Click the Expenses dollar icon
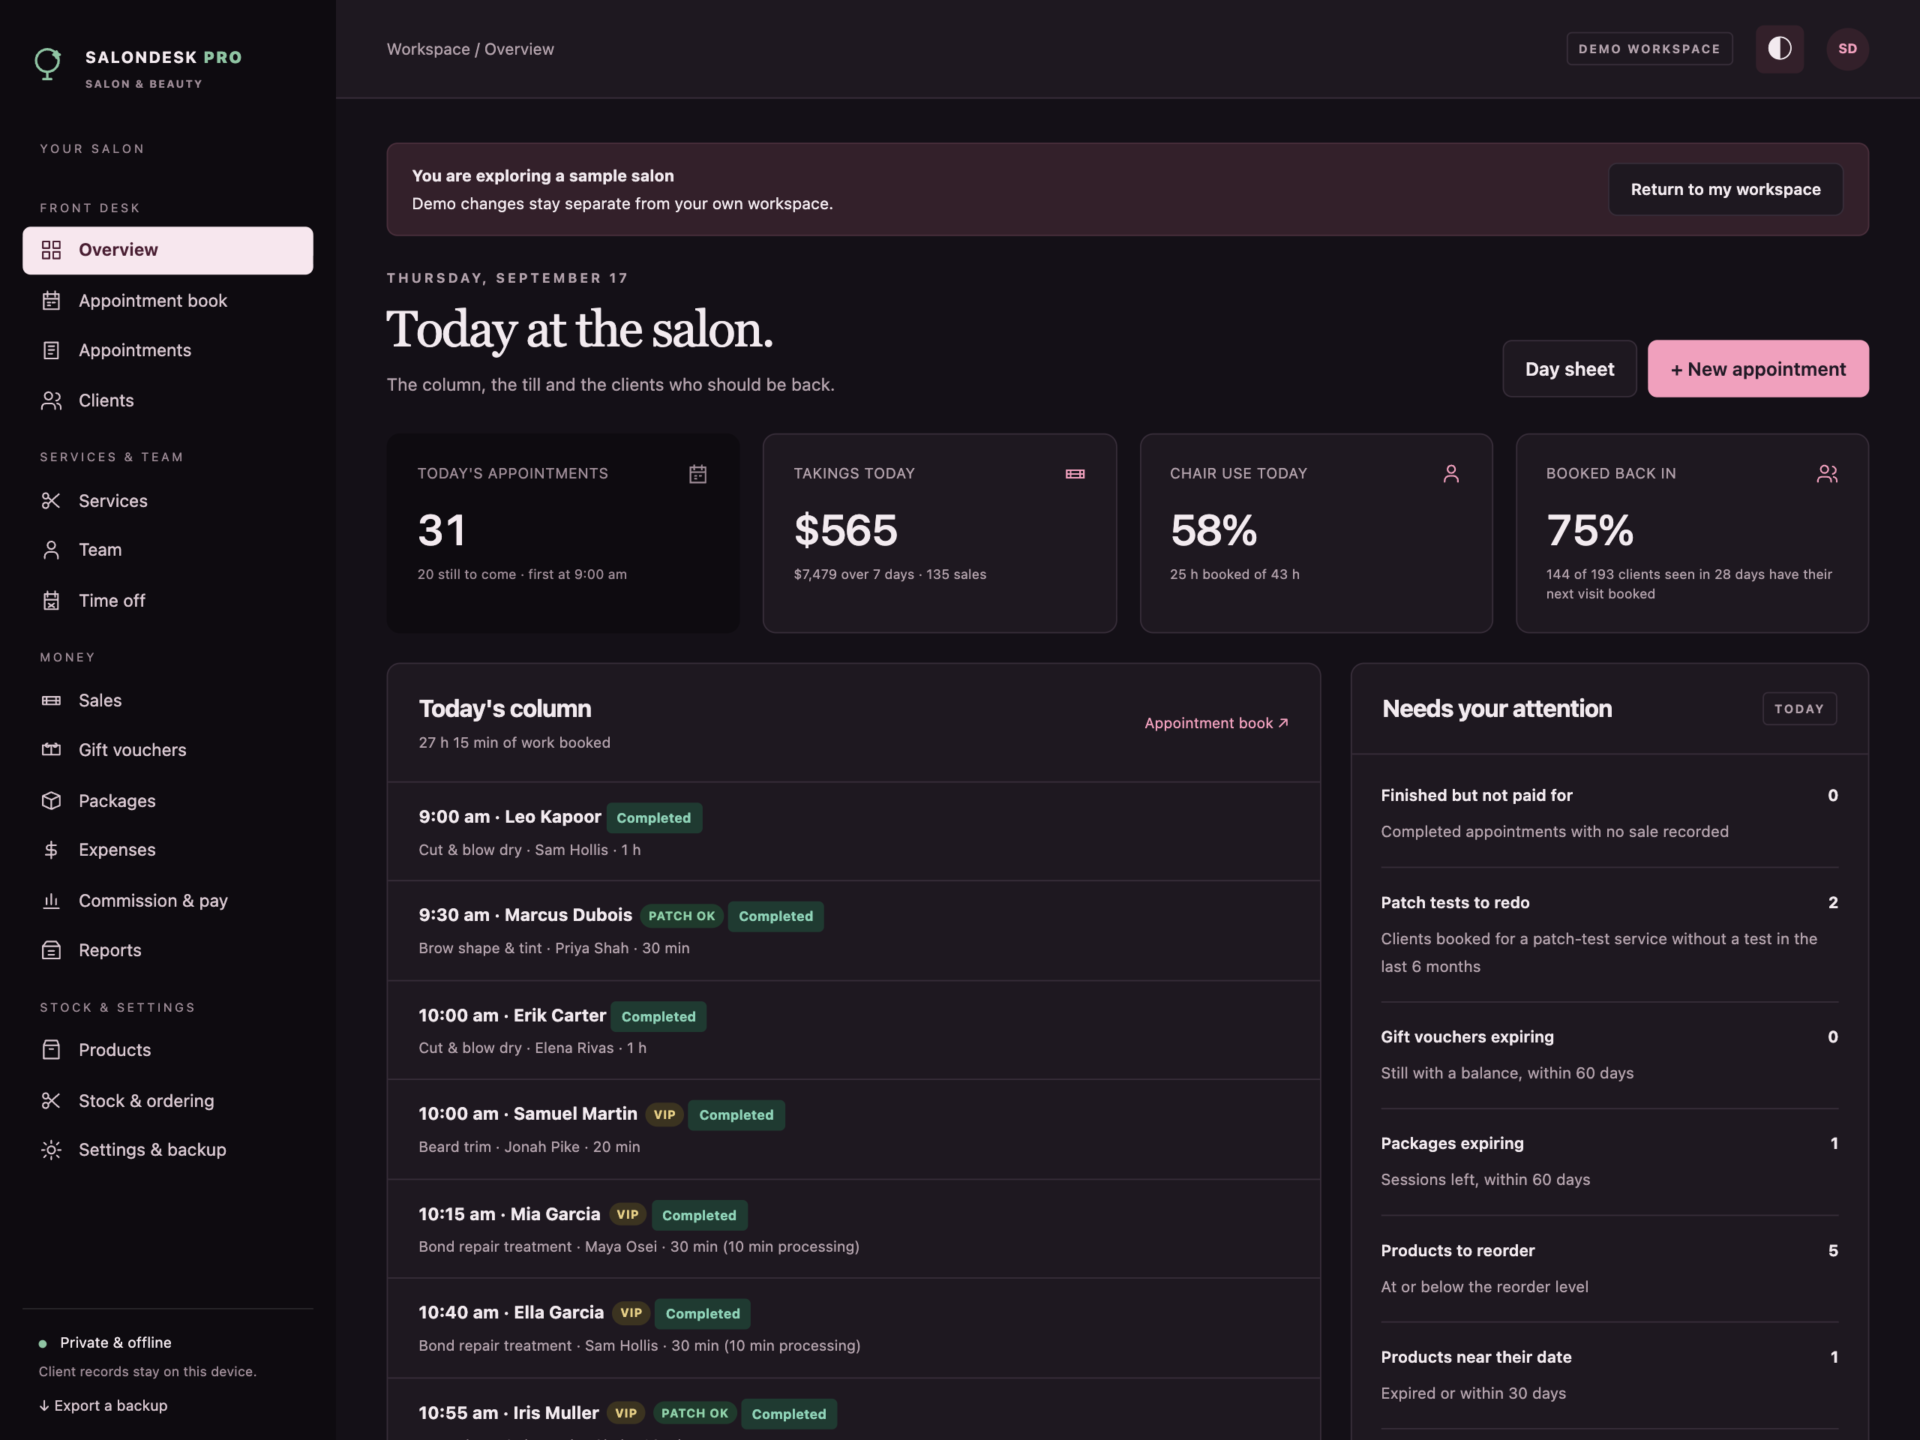 [x=51, y=850]
